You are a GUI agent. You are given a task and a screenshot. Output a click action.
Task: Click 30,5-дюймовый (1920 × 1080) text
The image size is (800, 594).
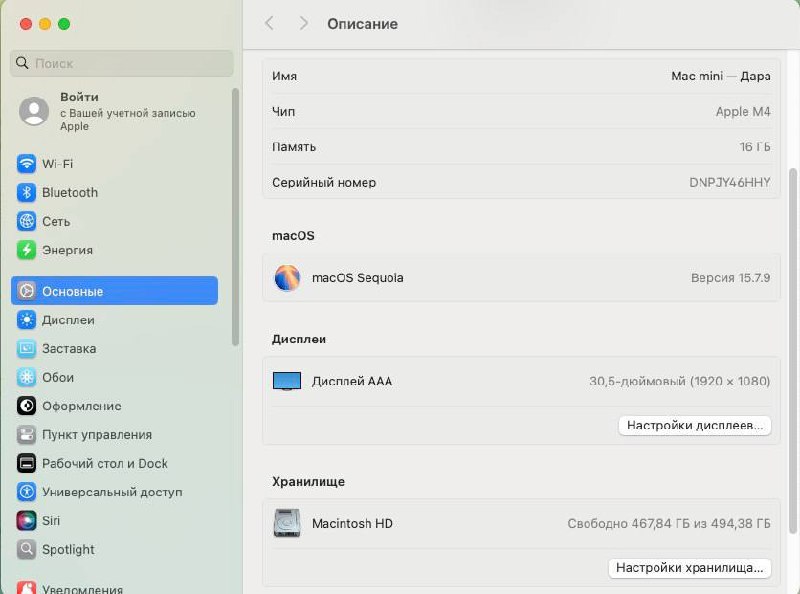(680, 381)
